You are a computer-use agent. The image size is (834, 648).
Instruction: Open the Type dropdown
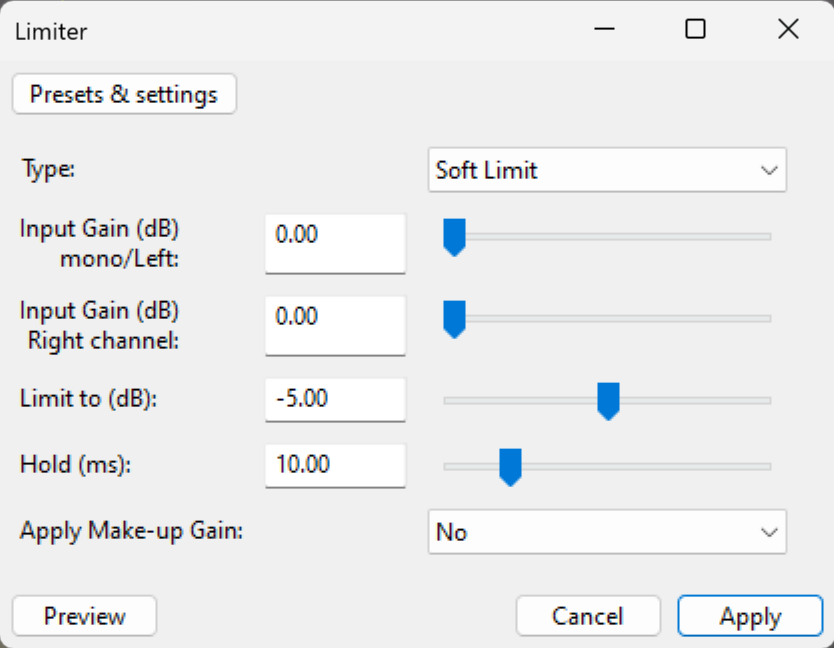(x=607, y=170)
